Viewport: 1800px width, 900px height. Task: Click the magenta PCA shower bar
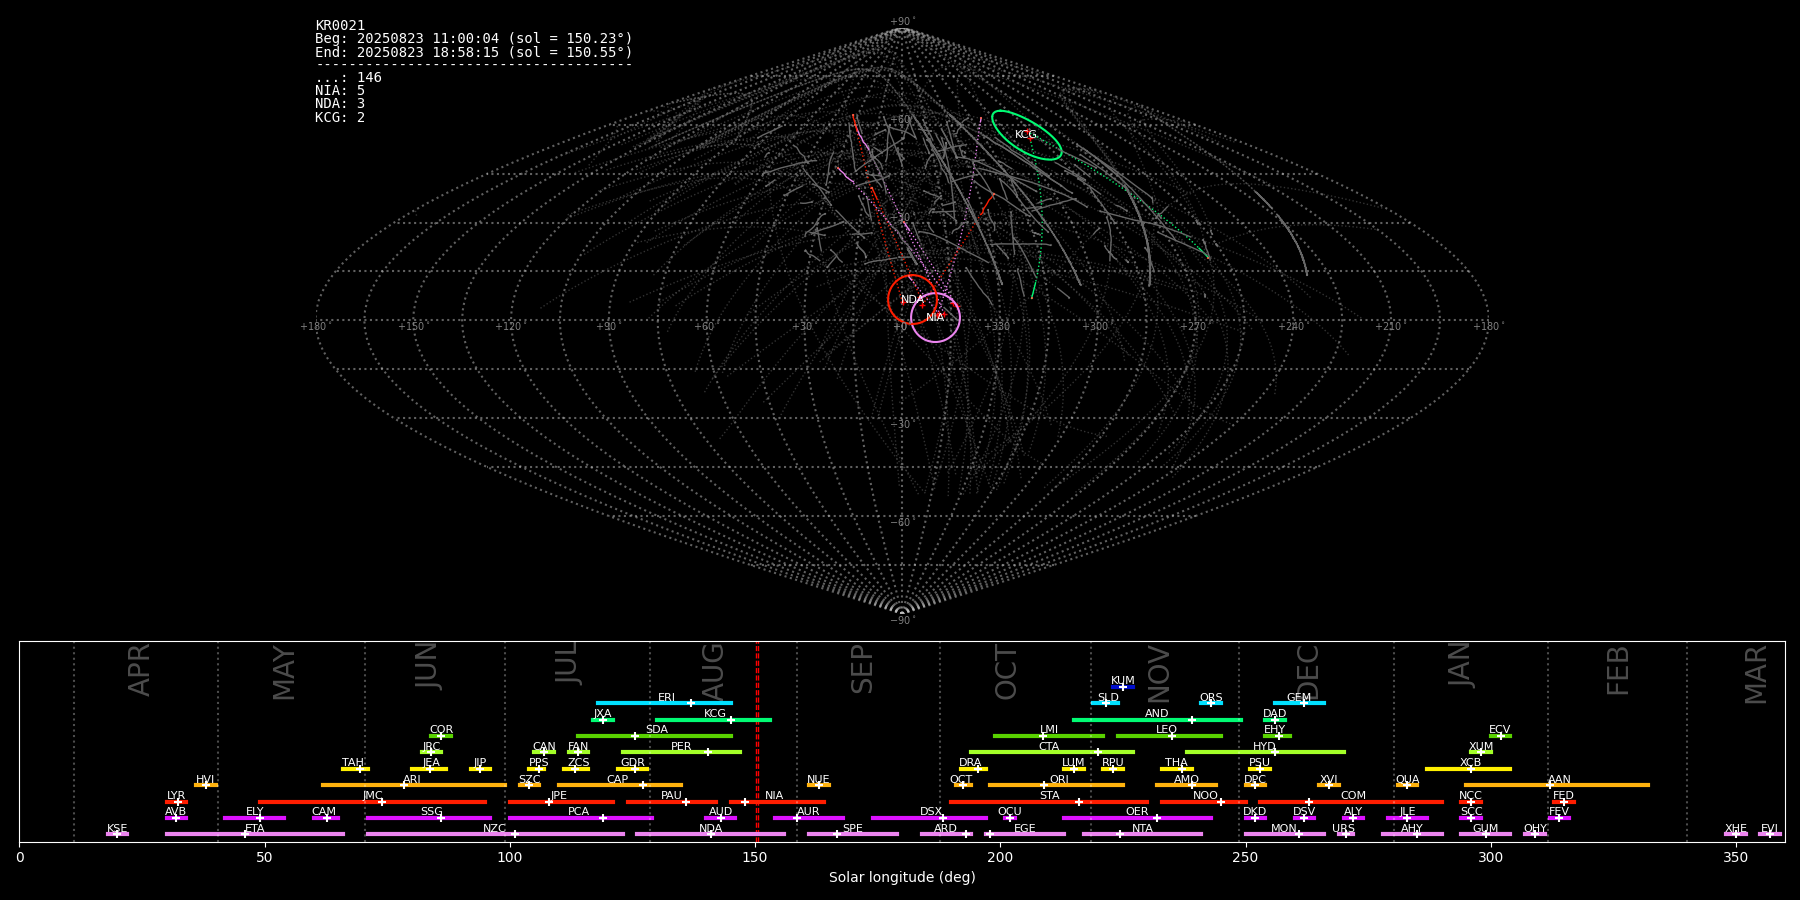[580, 818]
